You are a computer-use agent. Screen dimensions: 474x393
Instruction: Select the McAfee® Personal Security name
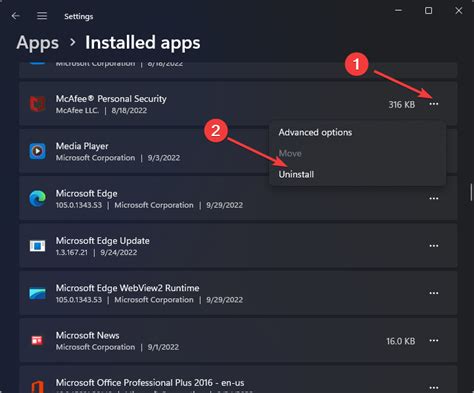[111, 99]
